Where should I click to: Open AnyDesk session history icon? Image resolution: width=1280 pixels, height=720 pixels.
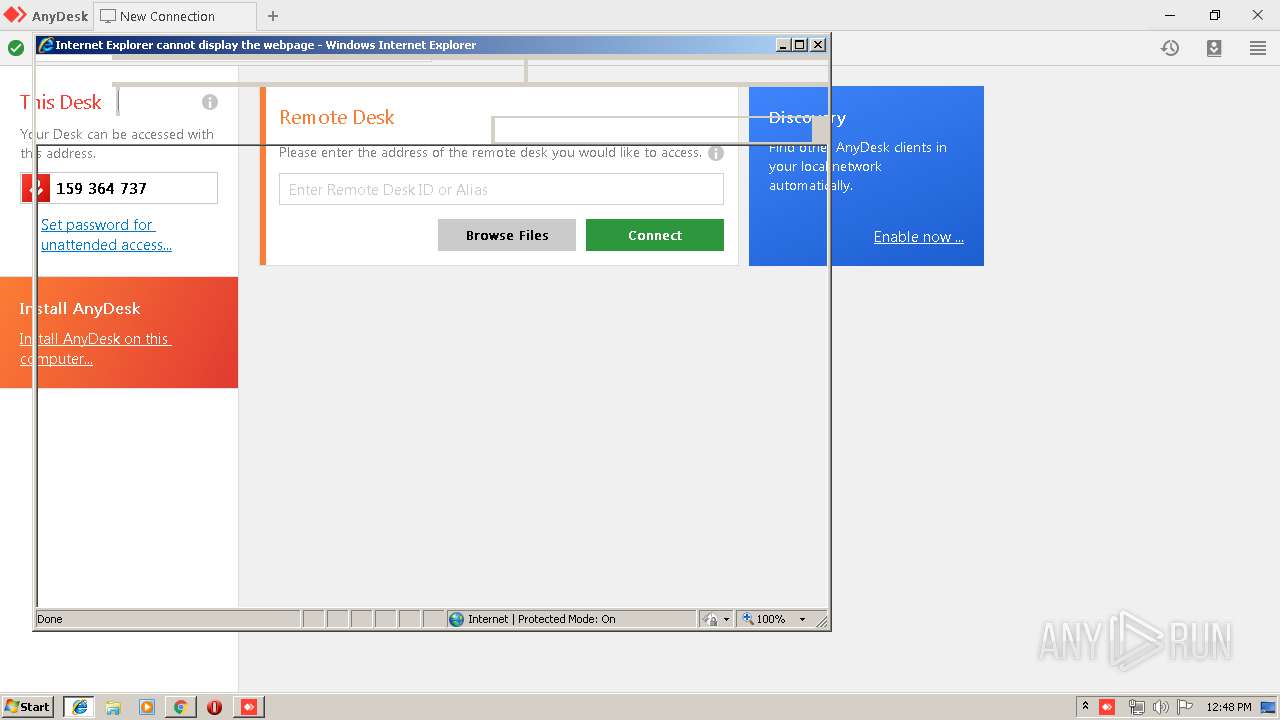coord(1170,48)
